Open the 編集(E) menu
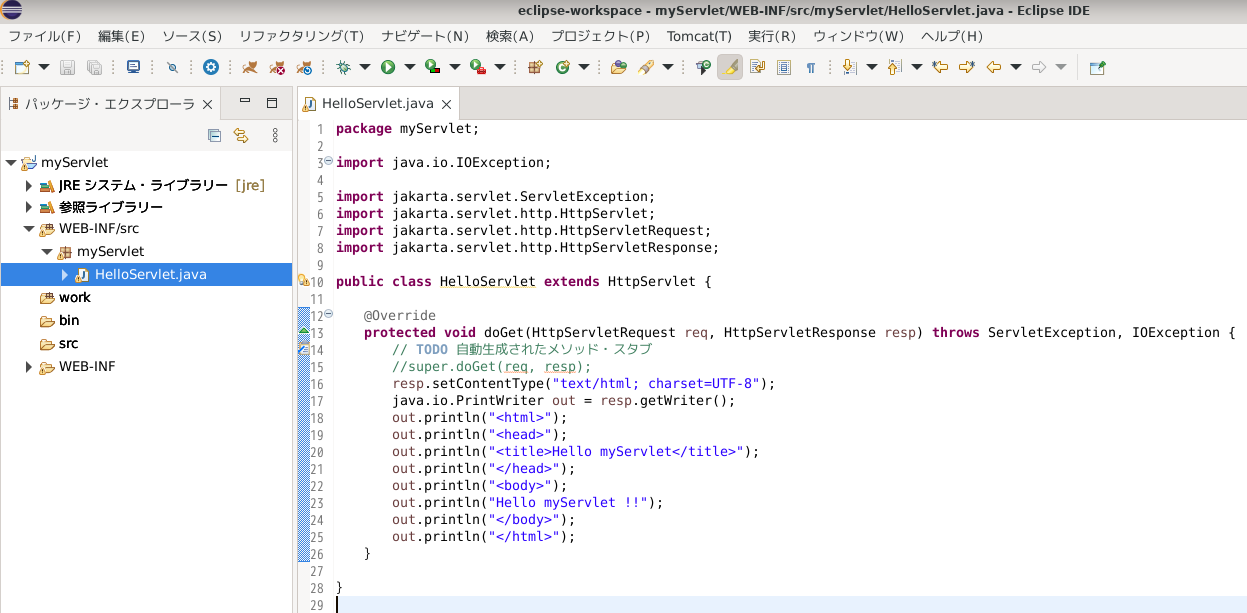 coord(121,36)
